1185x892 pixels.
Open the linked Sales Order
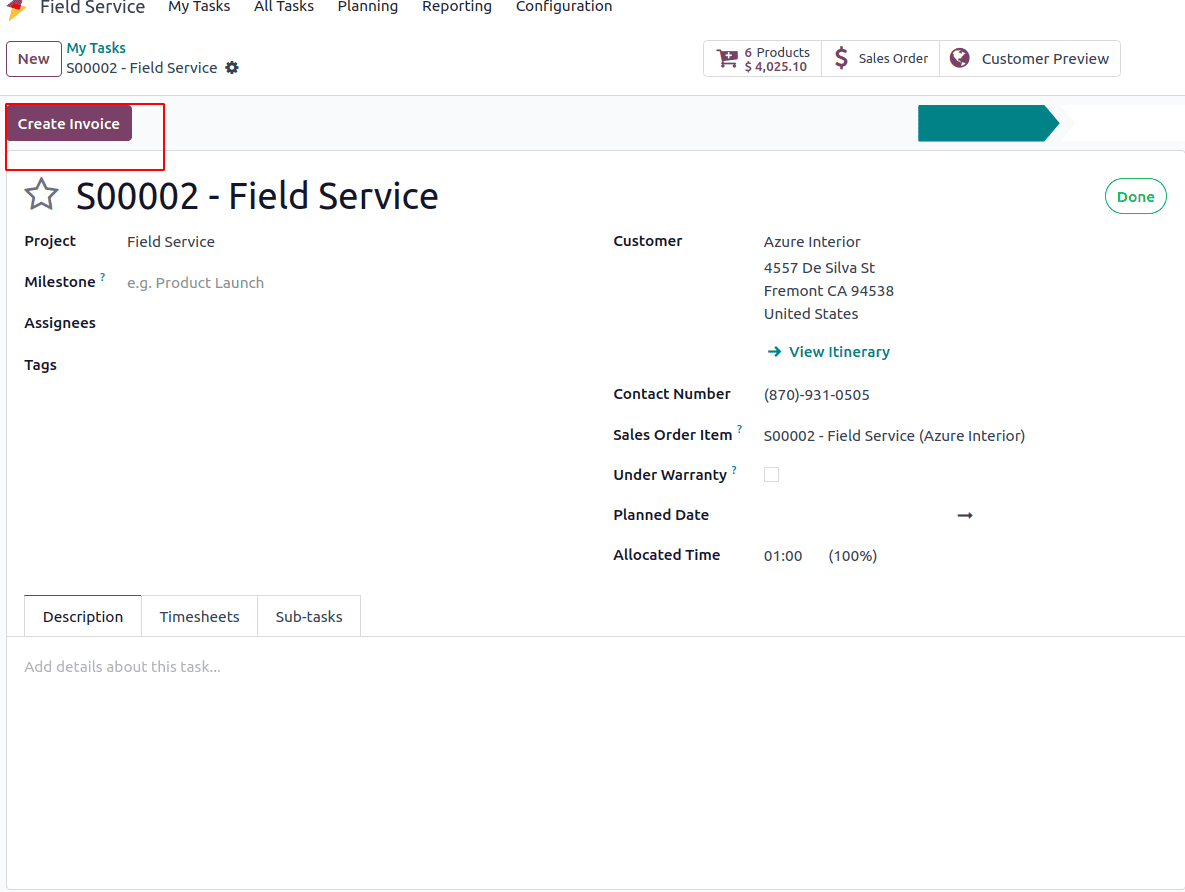(881, 59)
